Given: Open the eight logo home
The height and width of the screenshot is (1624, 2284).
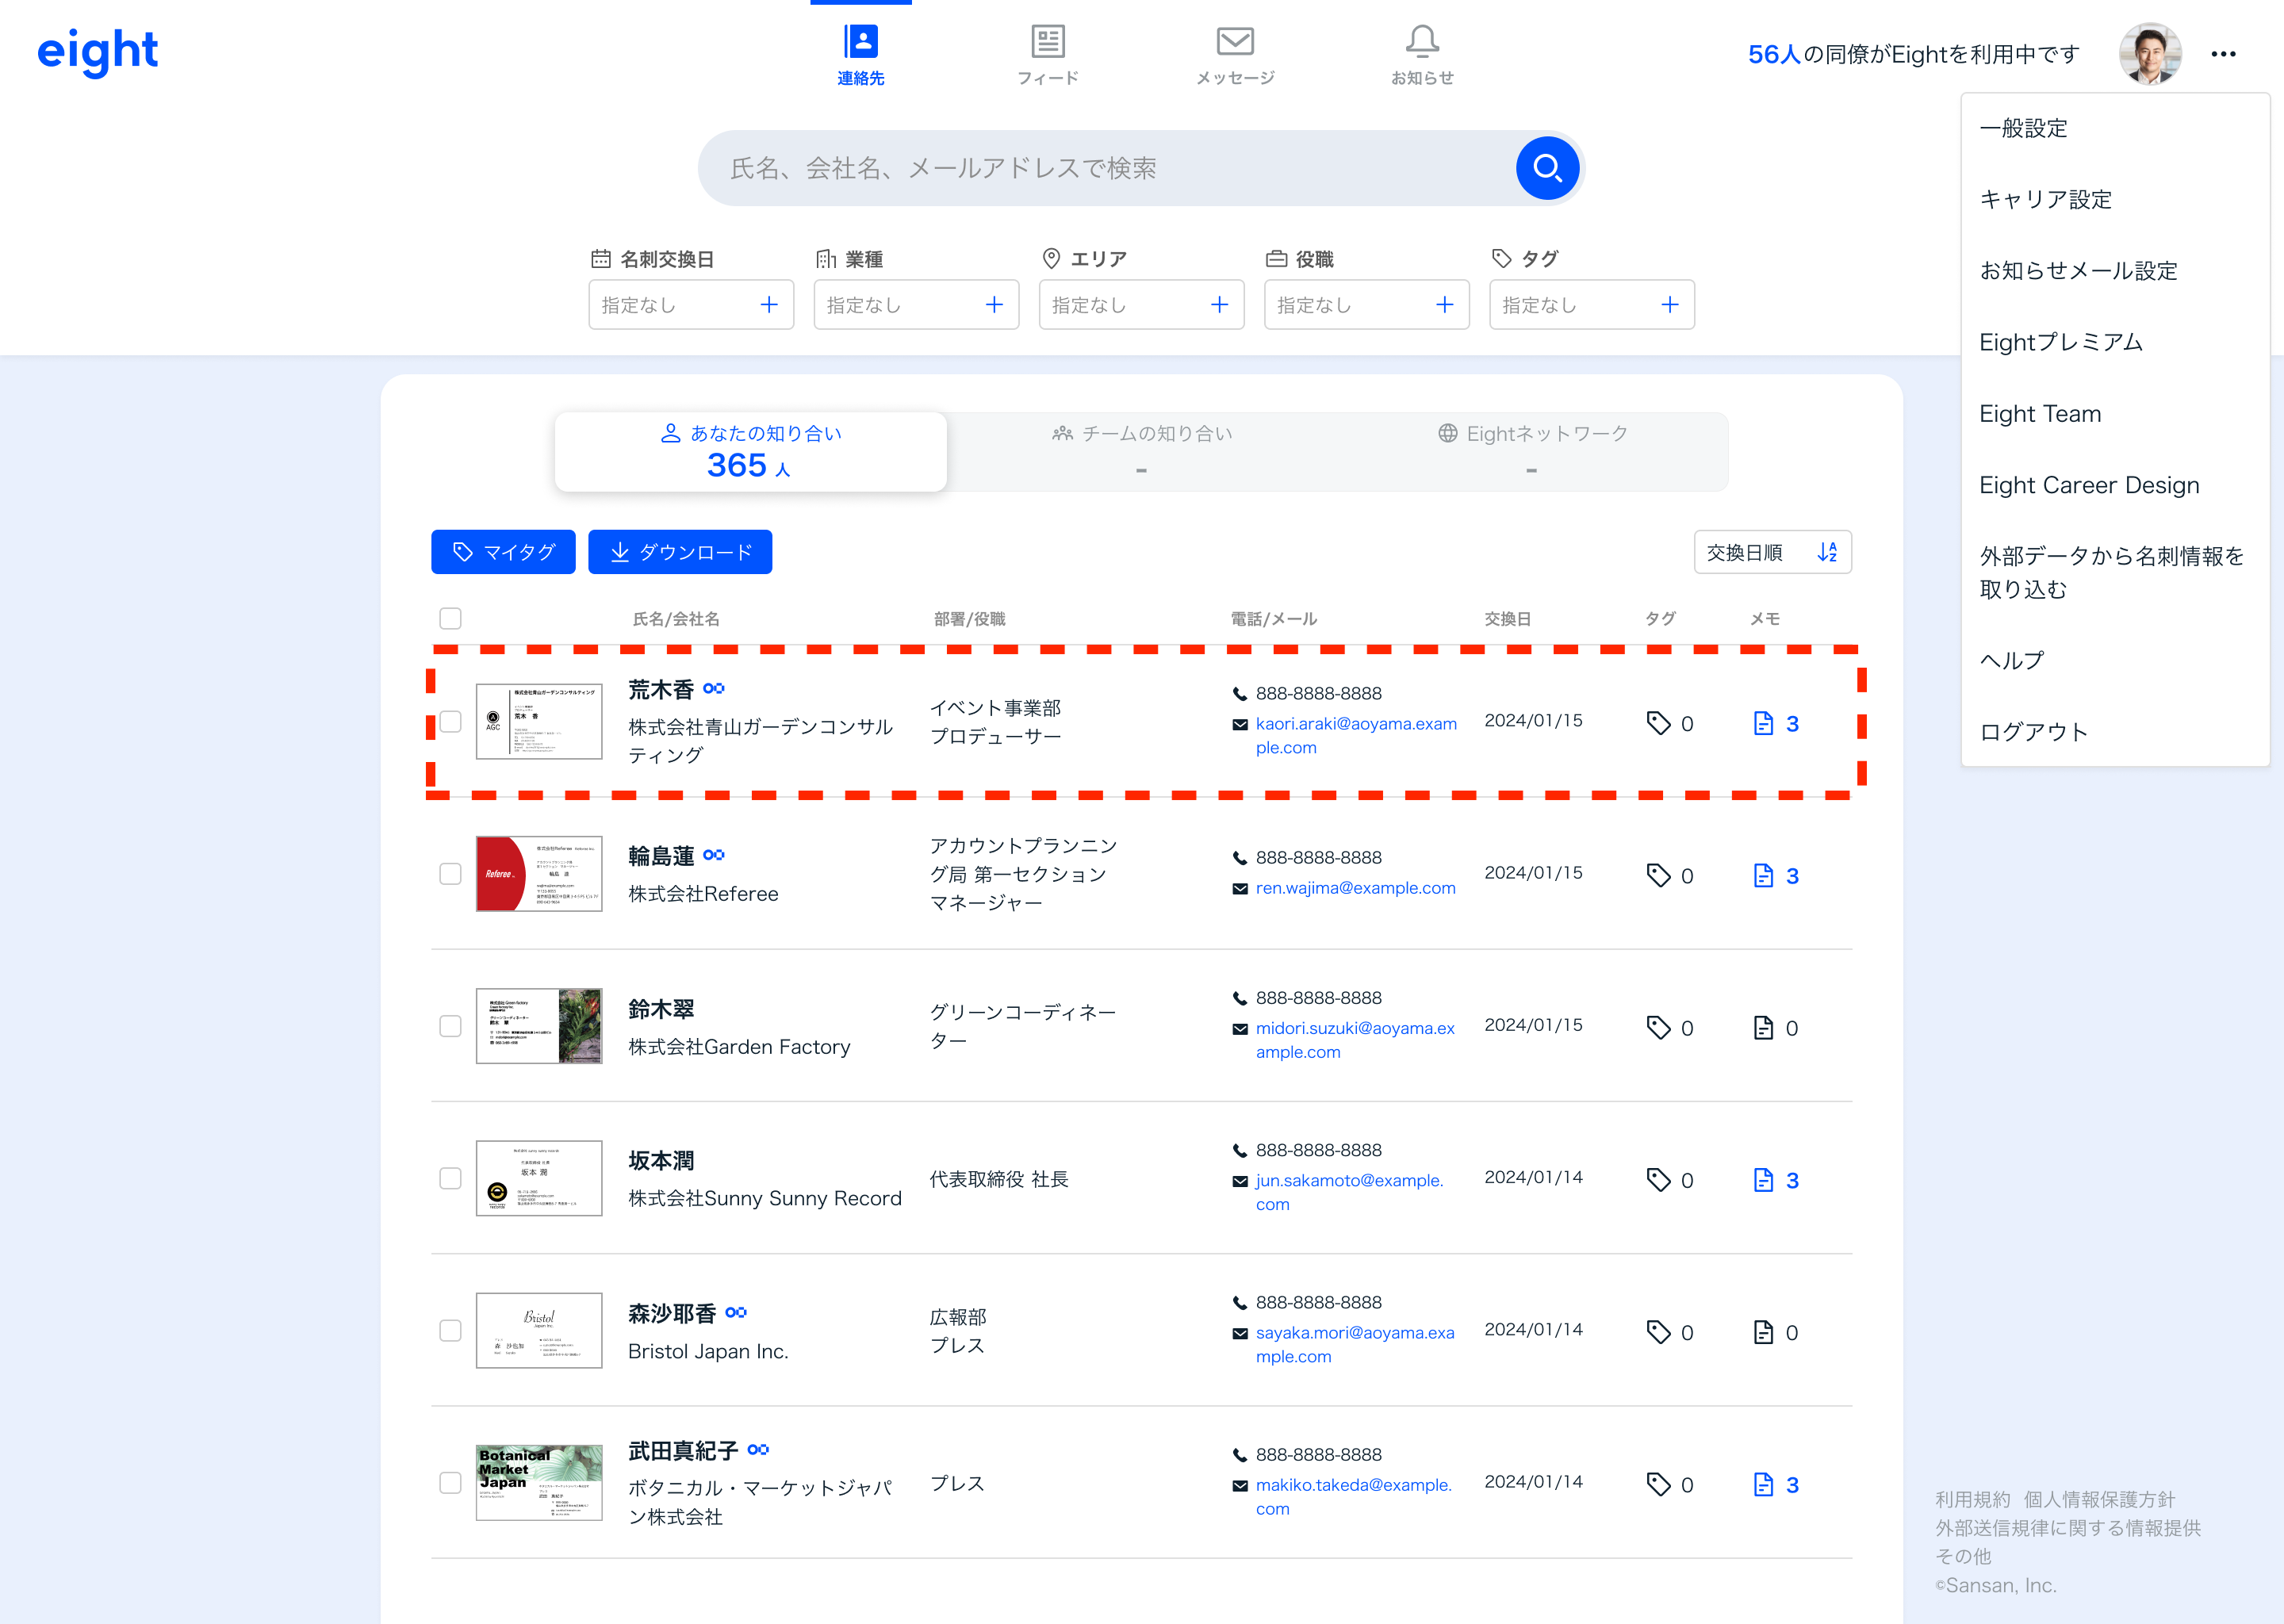Looking at the screenshot, I should (x=98, y=51).
